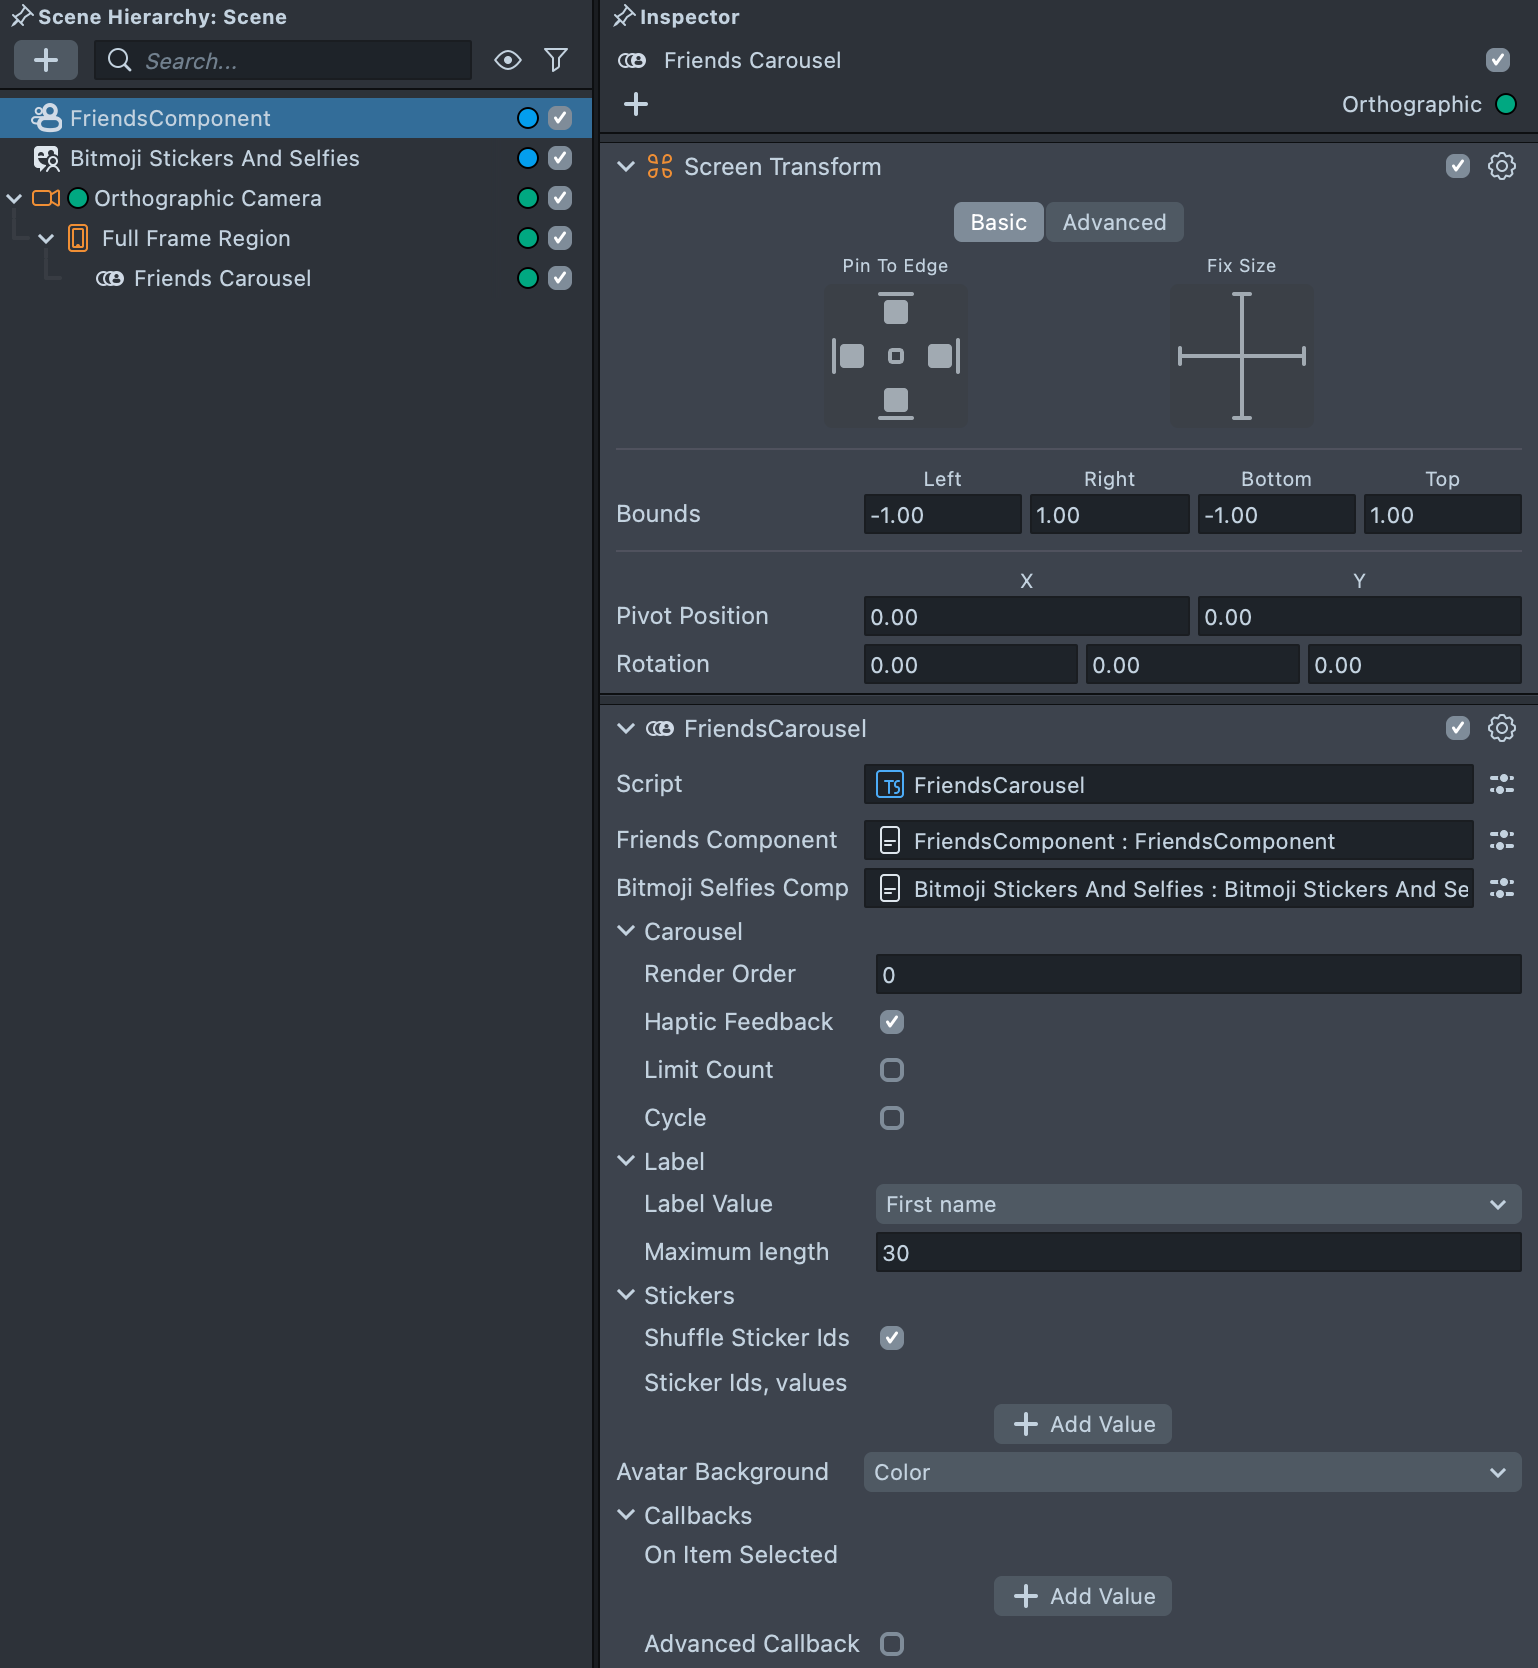Click the blue layer dot for FriendsComponent

(x=528, y=118)
